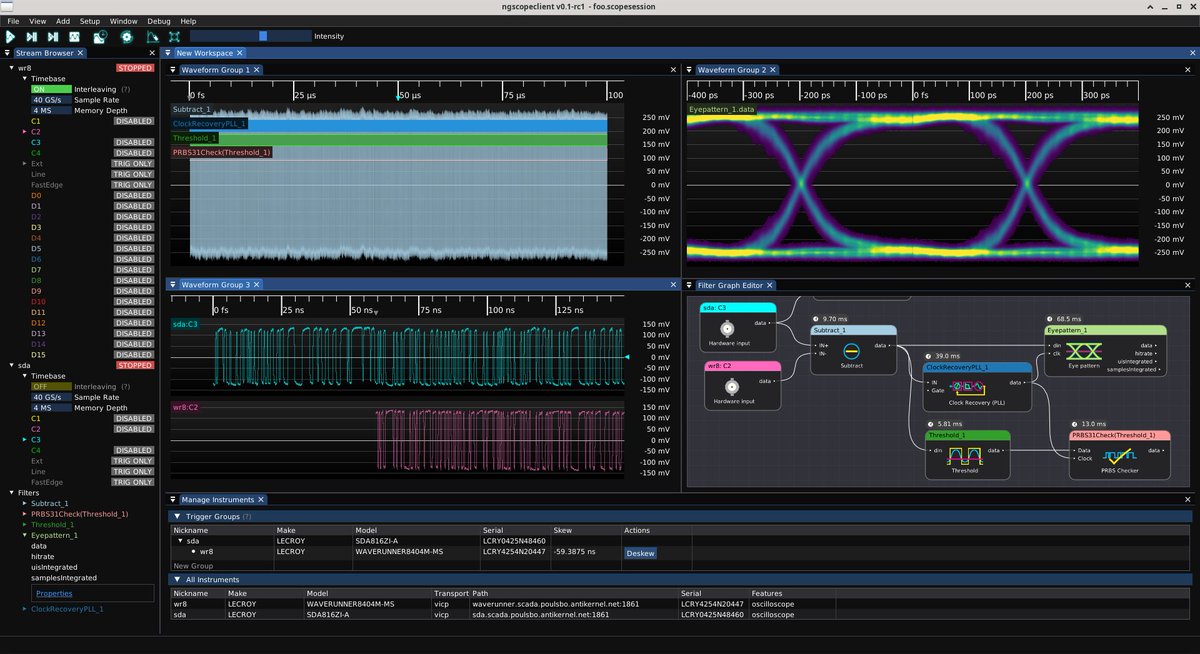The height and width of the screenshot is (654, 1200).
Task: Click the clock icon beside 39.0 ms
Action: tap(929, 356)
